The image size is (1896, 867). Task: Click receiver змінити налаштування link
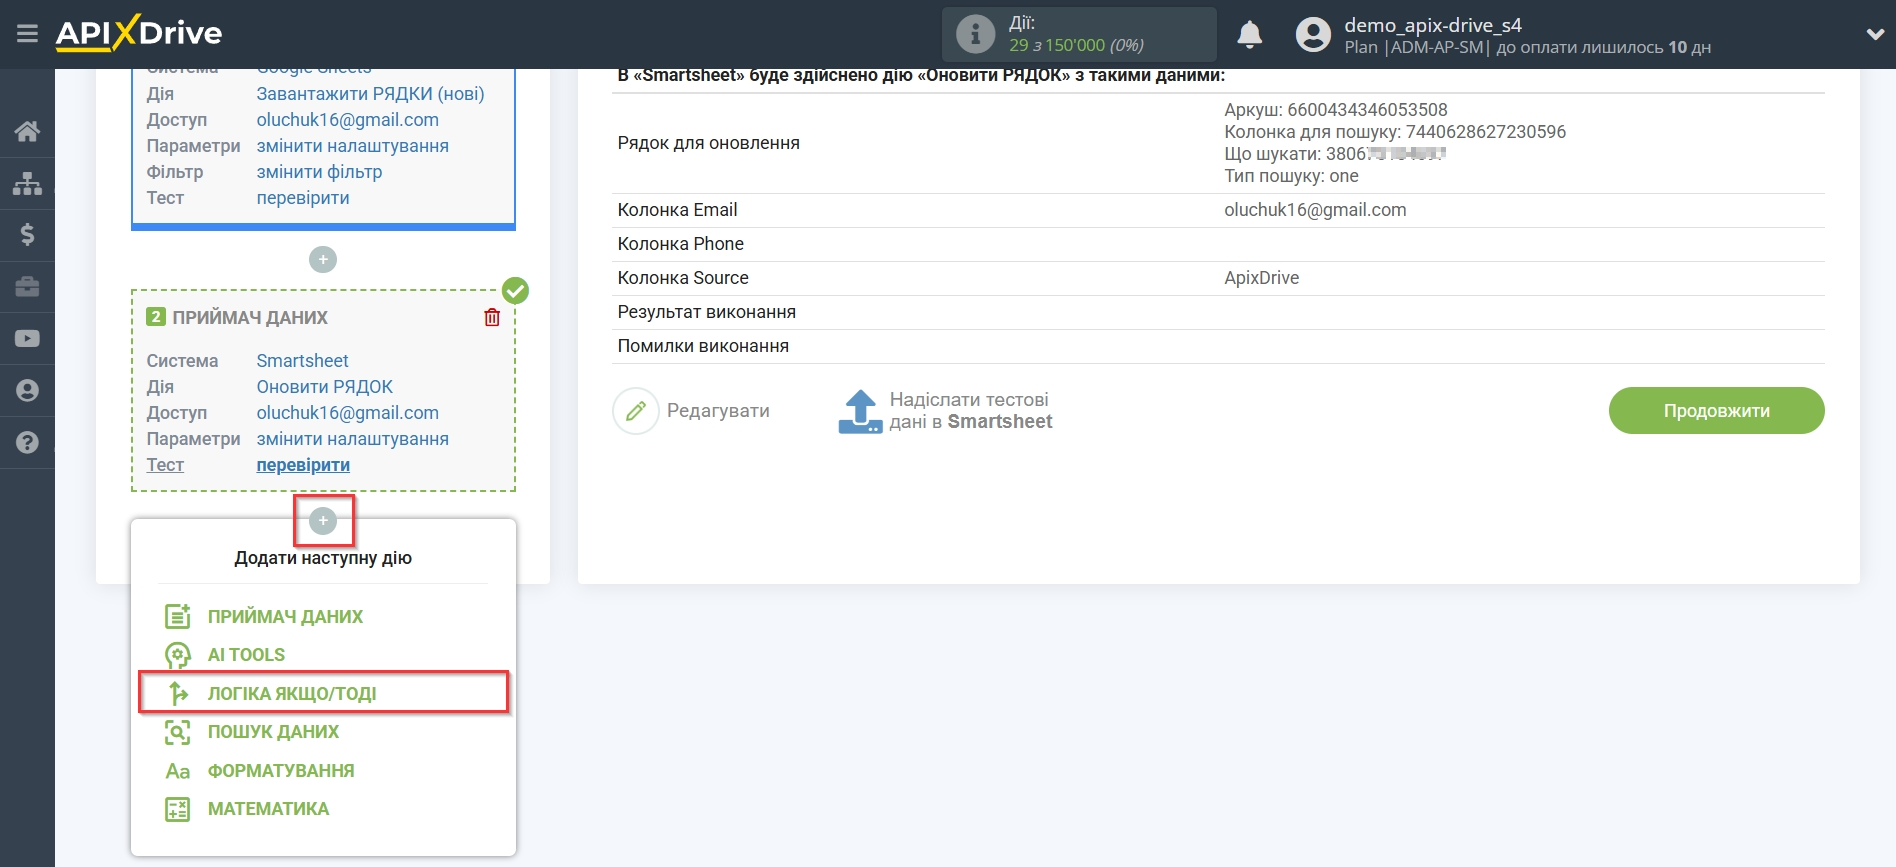(352, 439)
